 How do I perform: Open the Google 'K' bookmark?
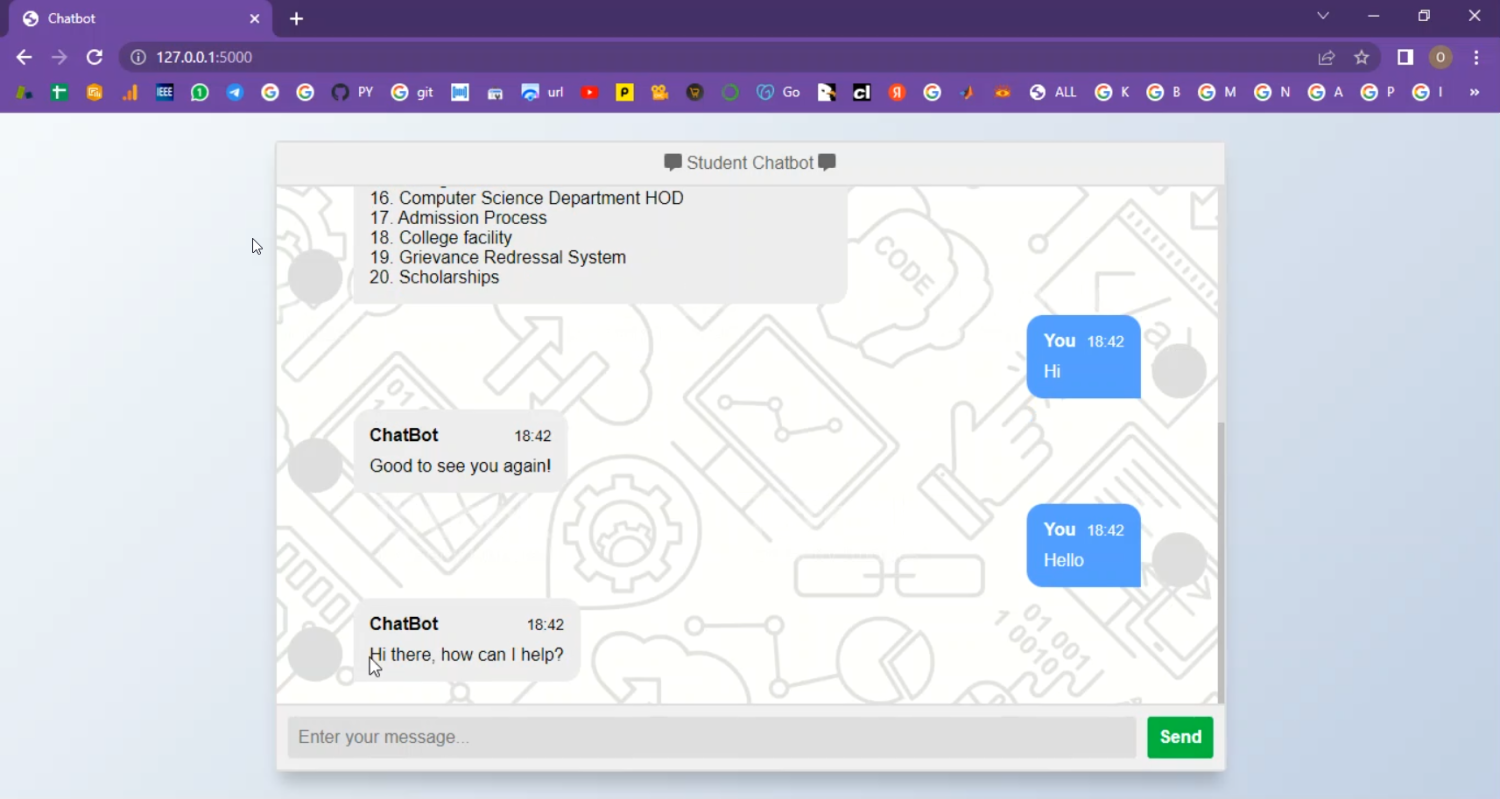pos(1112,92)
